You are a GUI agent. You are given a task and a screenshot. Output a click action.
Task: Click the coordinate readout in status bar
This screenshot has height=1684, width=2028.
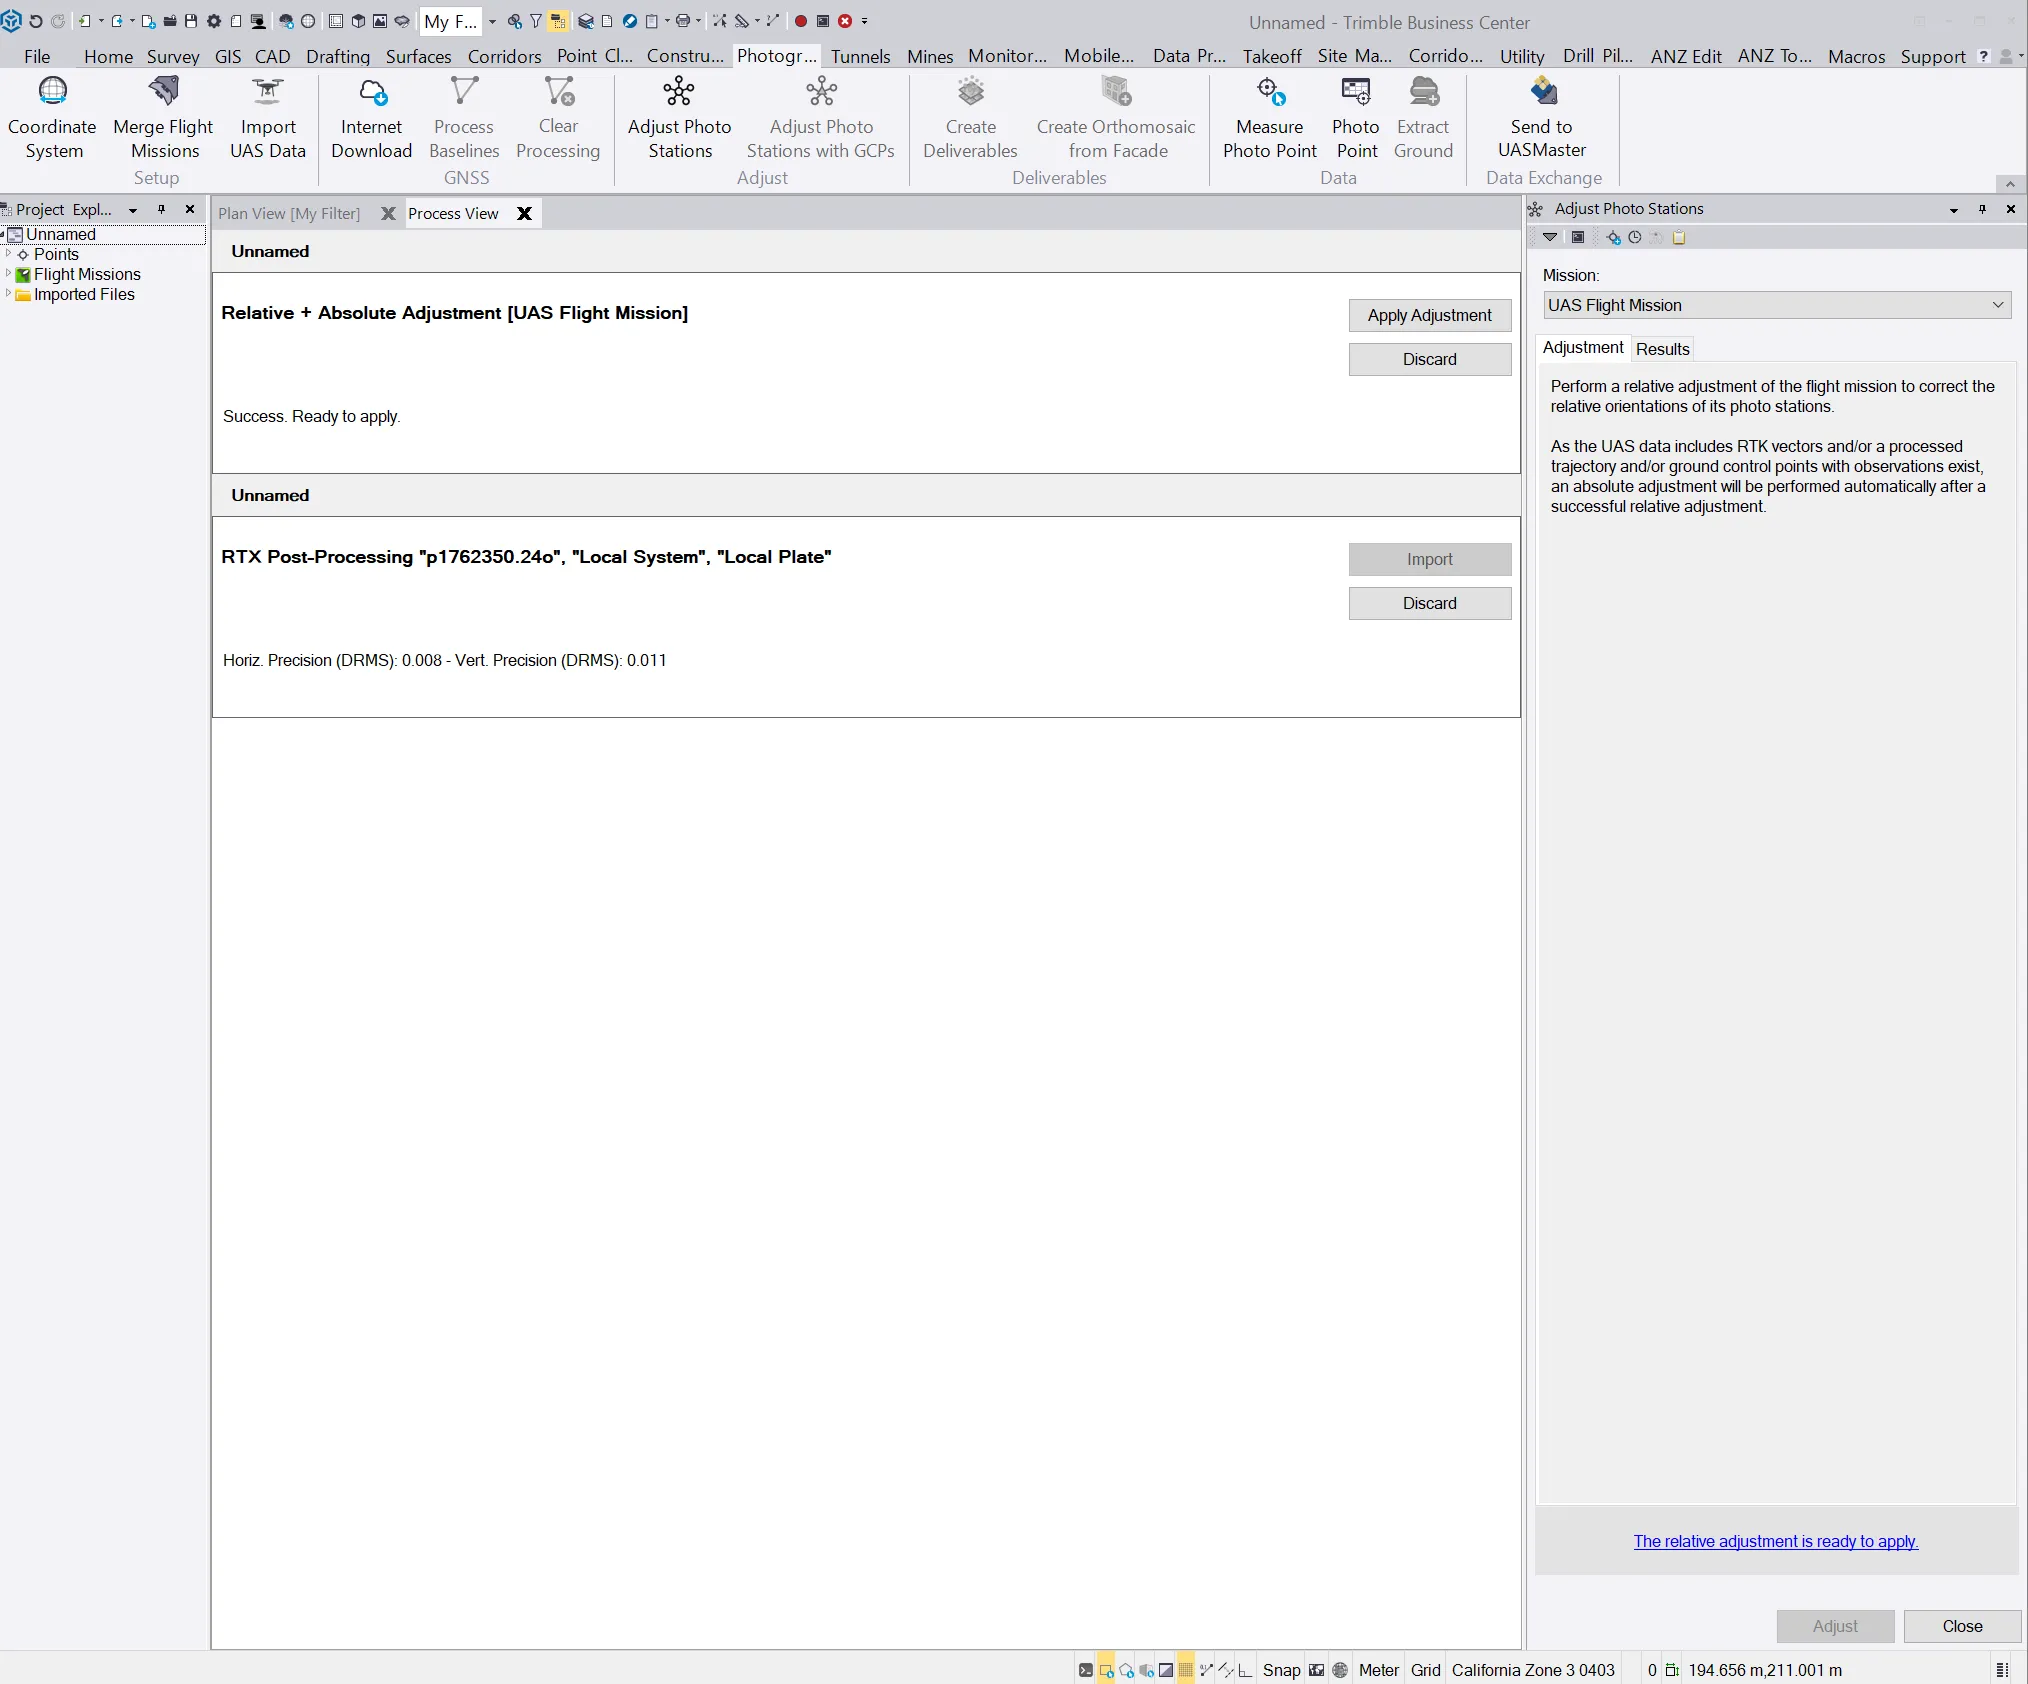coord(1764,1670)
